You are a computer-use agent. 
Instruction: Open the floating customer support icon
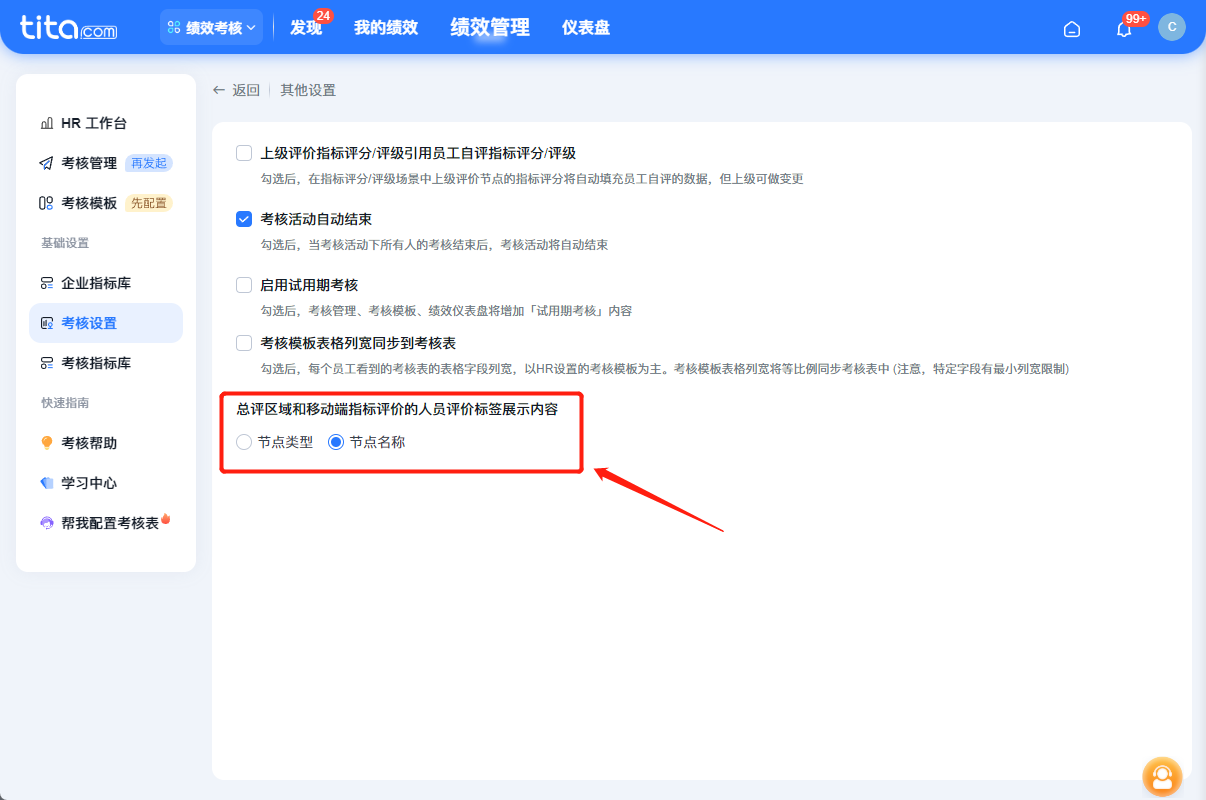point(1161,776)
